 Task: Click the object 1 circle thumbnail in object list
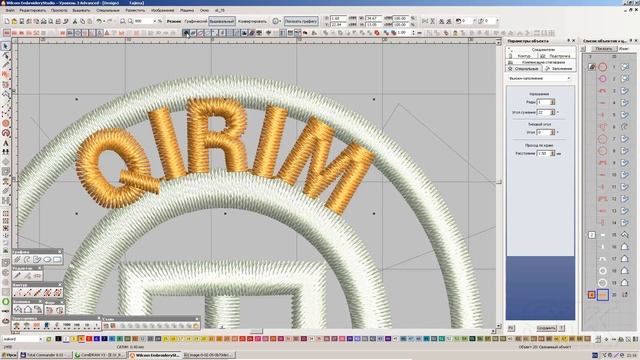602,67
